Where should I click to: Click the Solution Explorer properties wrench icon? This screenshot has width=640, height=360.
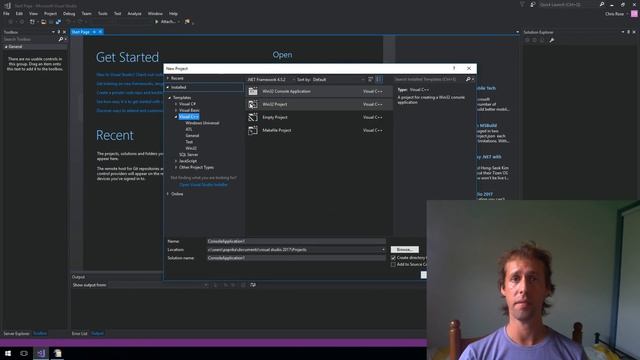click(x=552, y=40)
